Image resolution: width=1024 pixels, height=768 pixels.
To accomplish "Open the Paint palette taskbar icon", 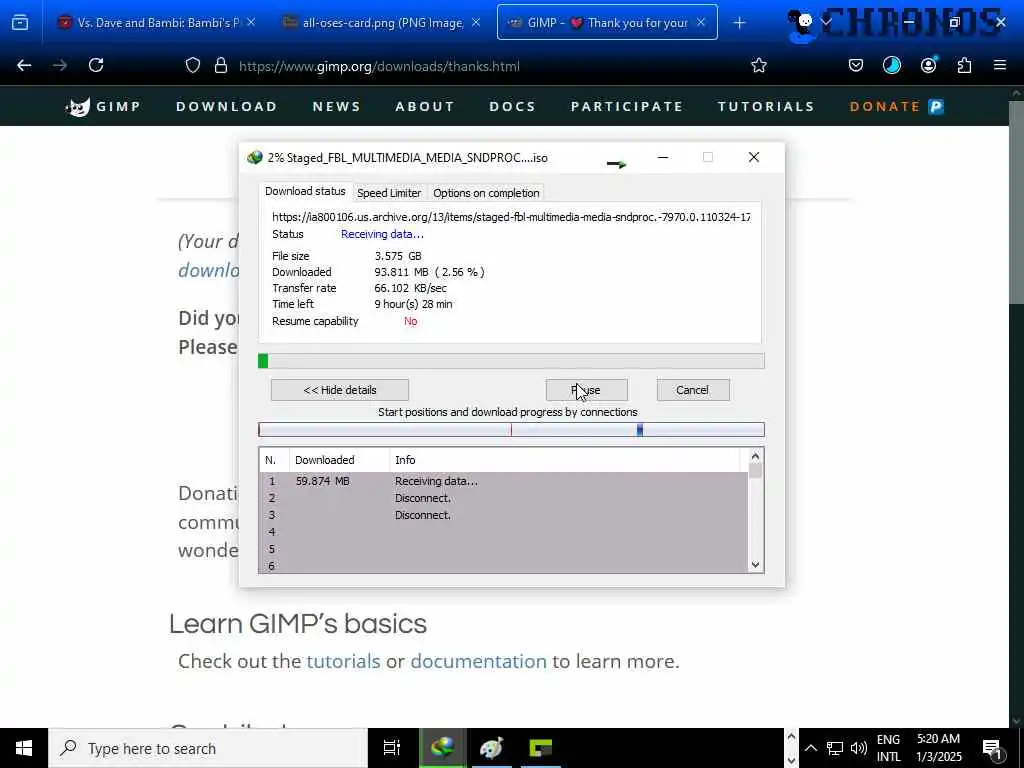I will (x=491, y=748).
